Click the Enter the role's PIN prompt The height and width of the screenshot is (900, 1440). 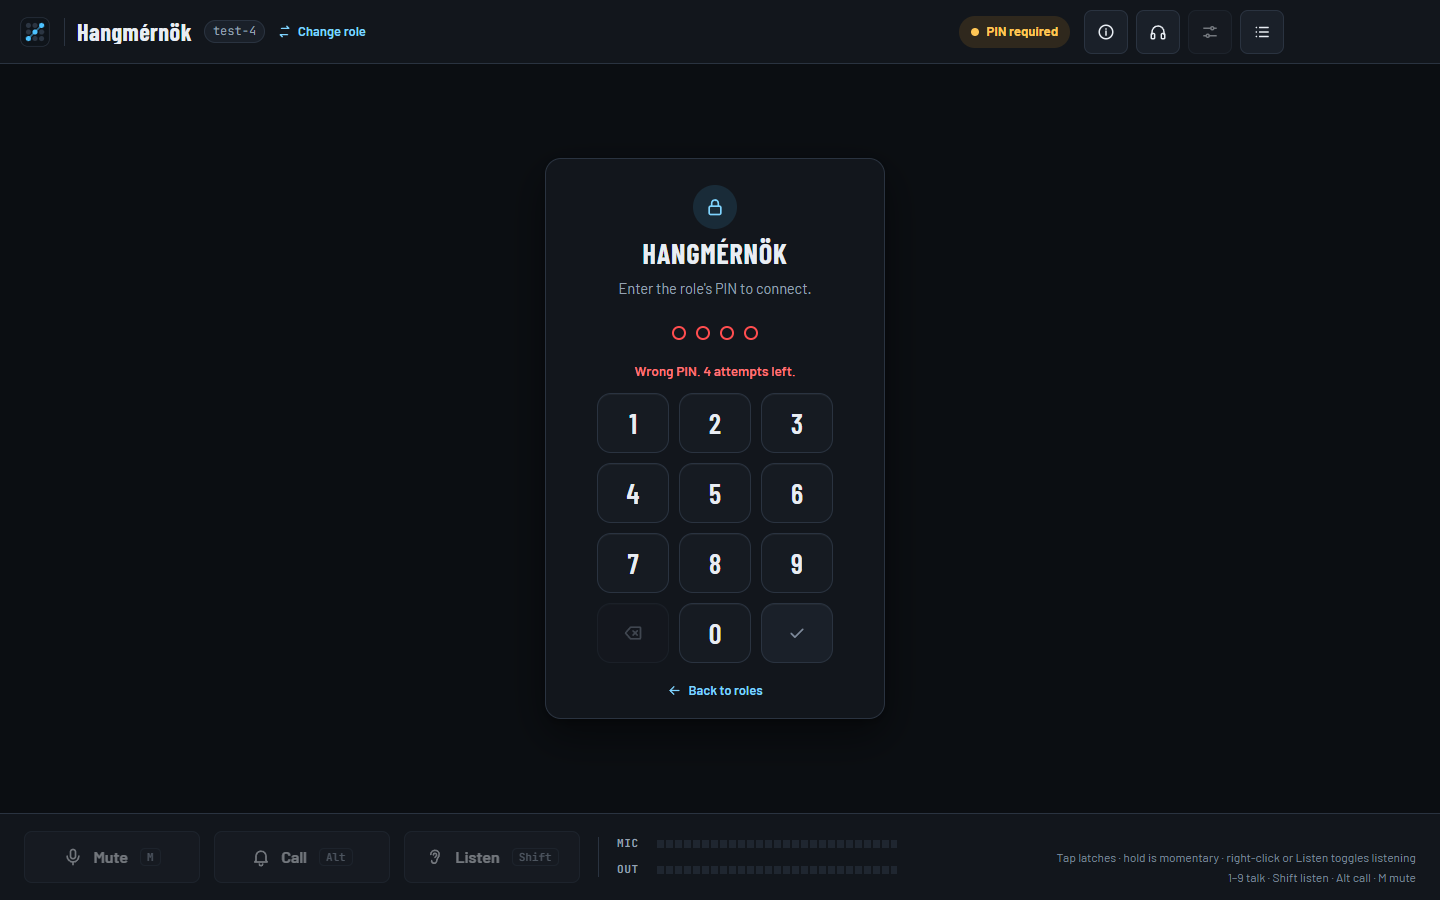715,289
